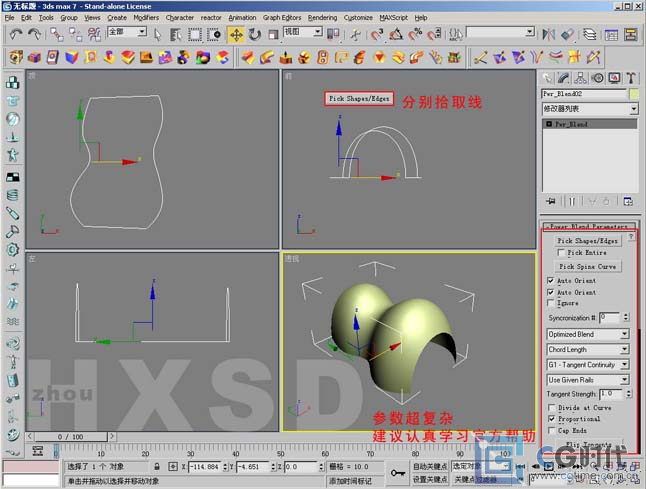Image resolution: width=646 pixels, height=489 pixels.
Task: Toggle Show End Result in modifier stack
Action: coord(572,201)
